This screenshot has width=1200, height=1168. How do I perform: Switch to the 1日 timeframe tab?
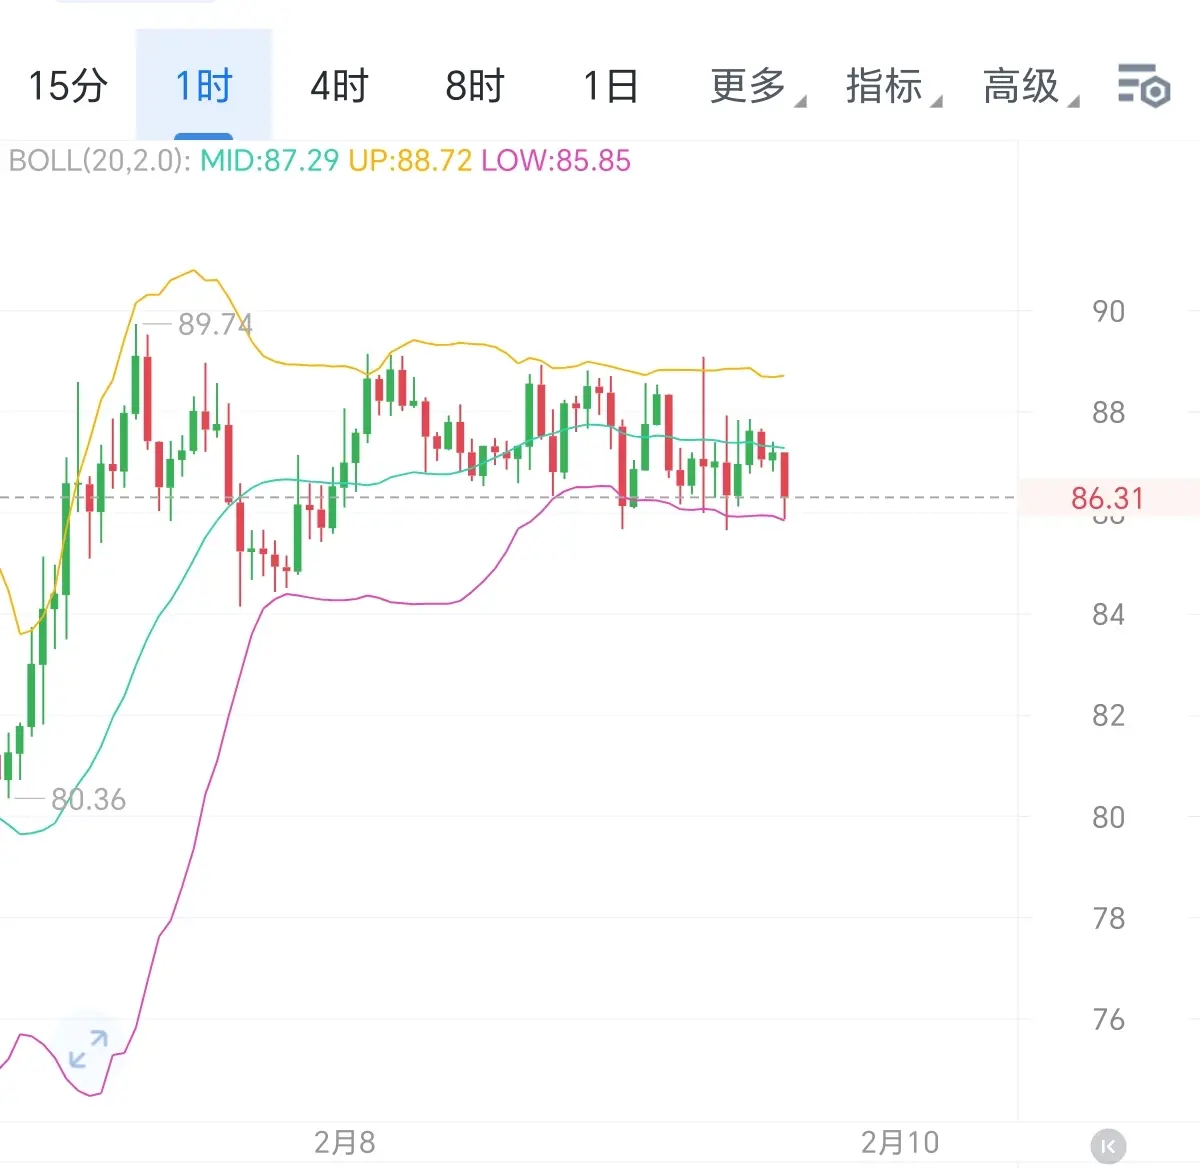coord(611,86)
